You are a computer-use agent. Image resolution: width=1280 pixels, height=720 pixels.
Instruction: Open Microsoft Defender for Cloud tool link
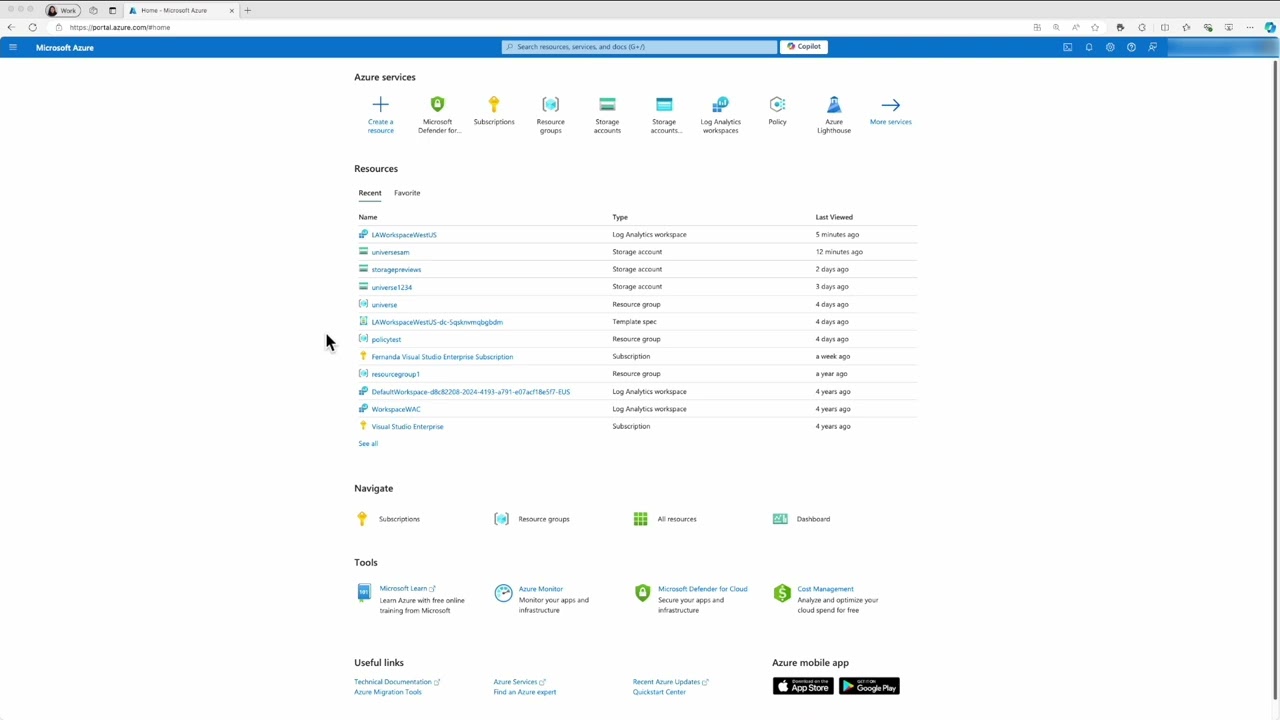point(702,589)
